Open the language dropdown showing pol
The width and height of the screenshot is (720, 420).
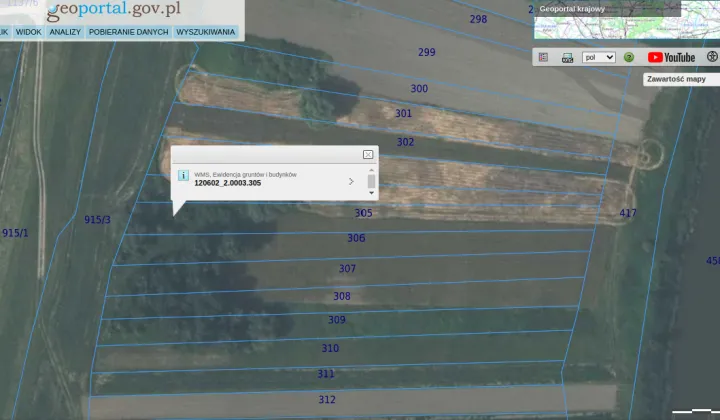598,58
